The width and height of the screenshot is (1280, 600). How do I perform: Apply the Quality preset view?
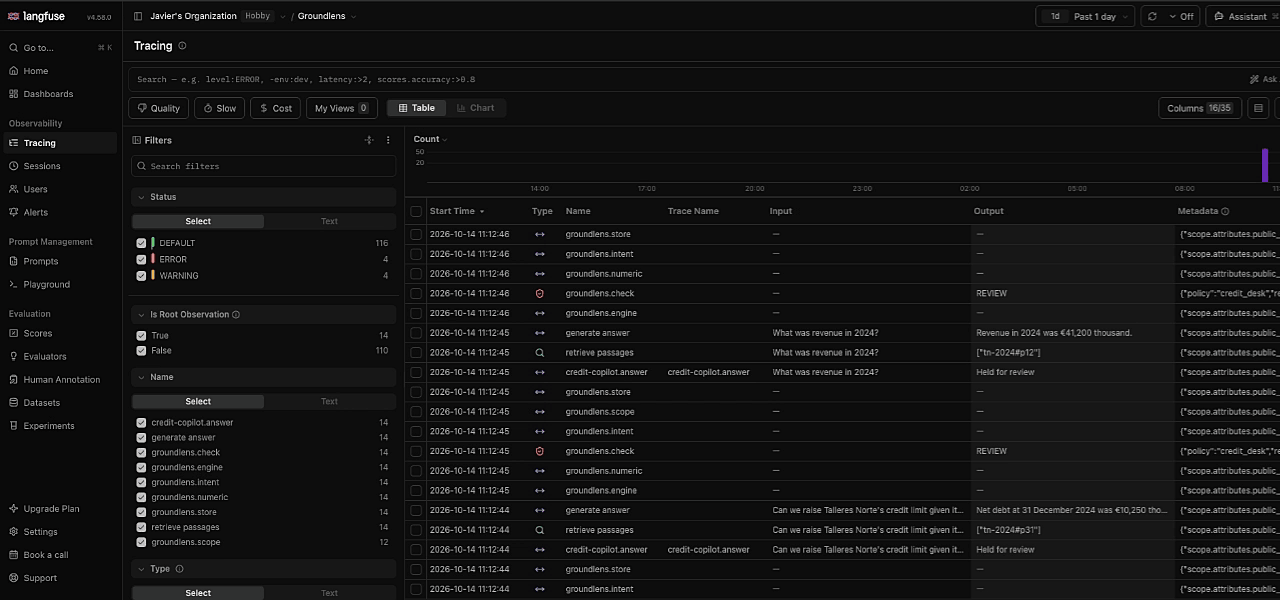click(158, 108)
